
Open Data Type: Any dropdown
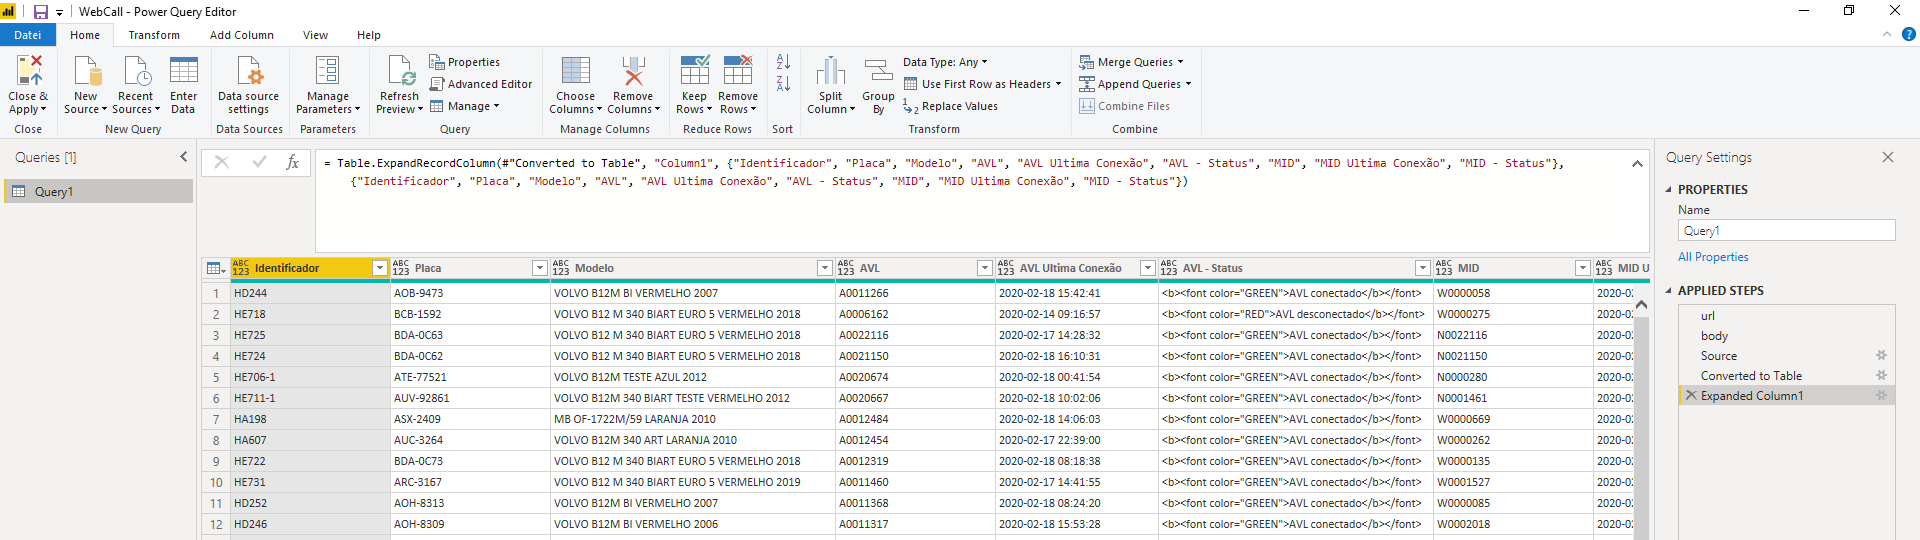tap(945, 62)
